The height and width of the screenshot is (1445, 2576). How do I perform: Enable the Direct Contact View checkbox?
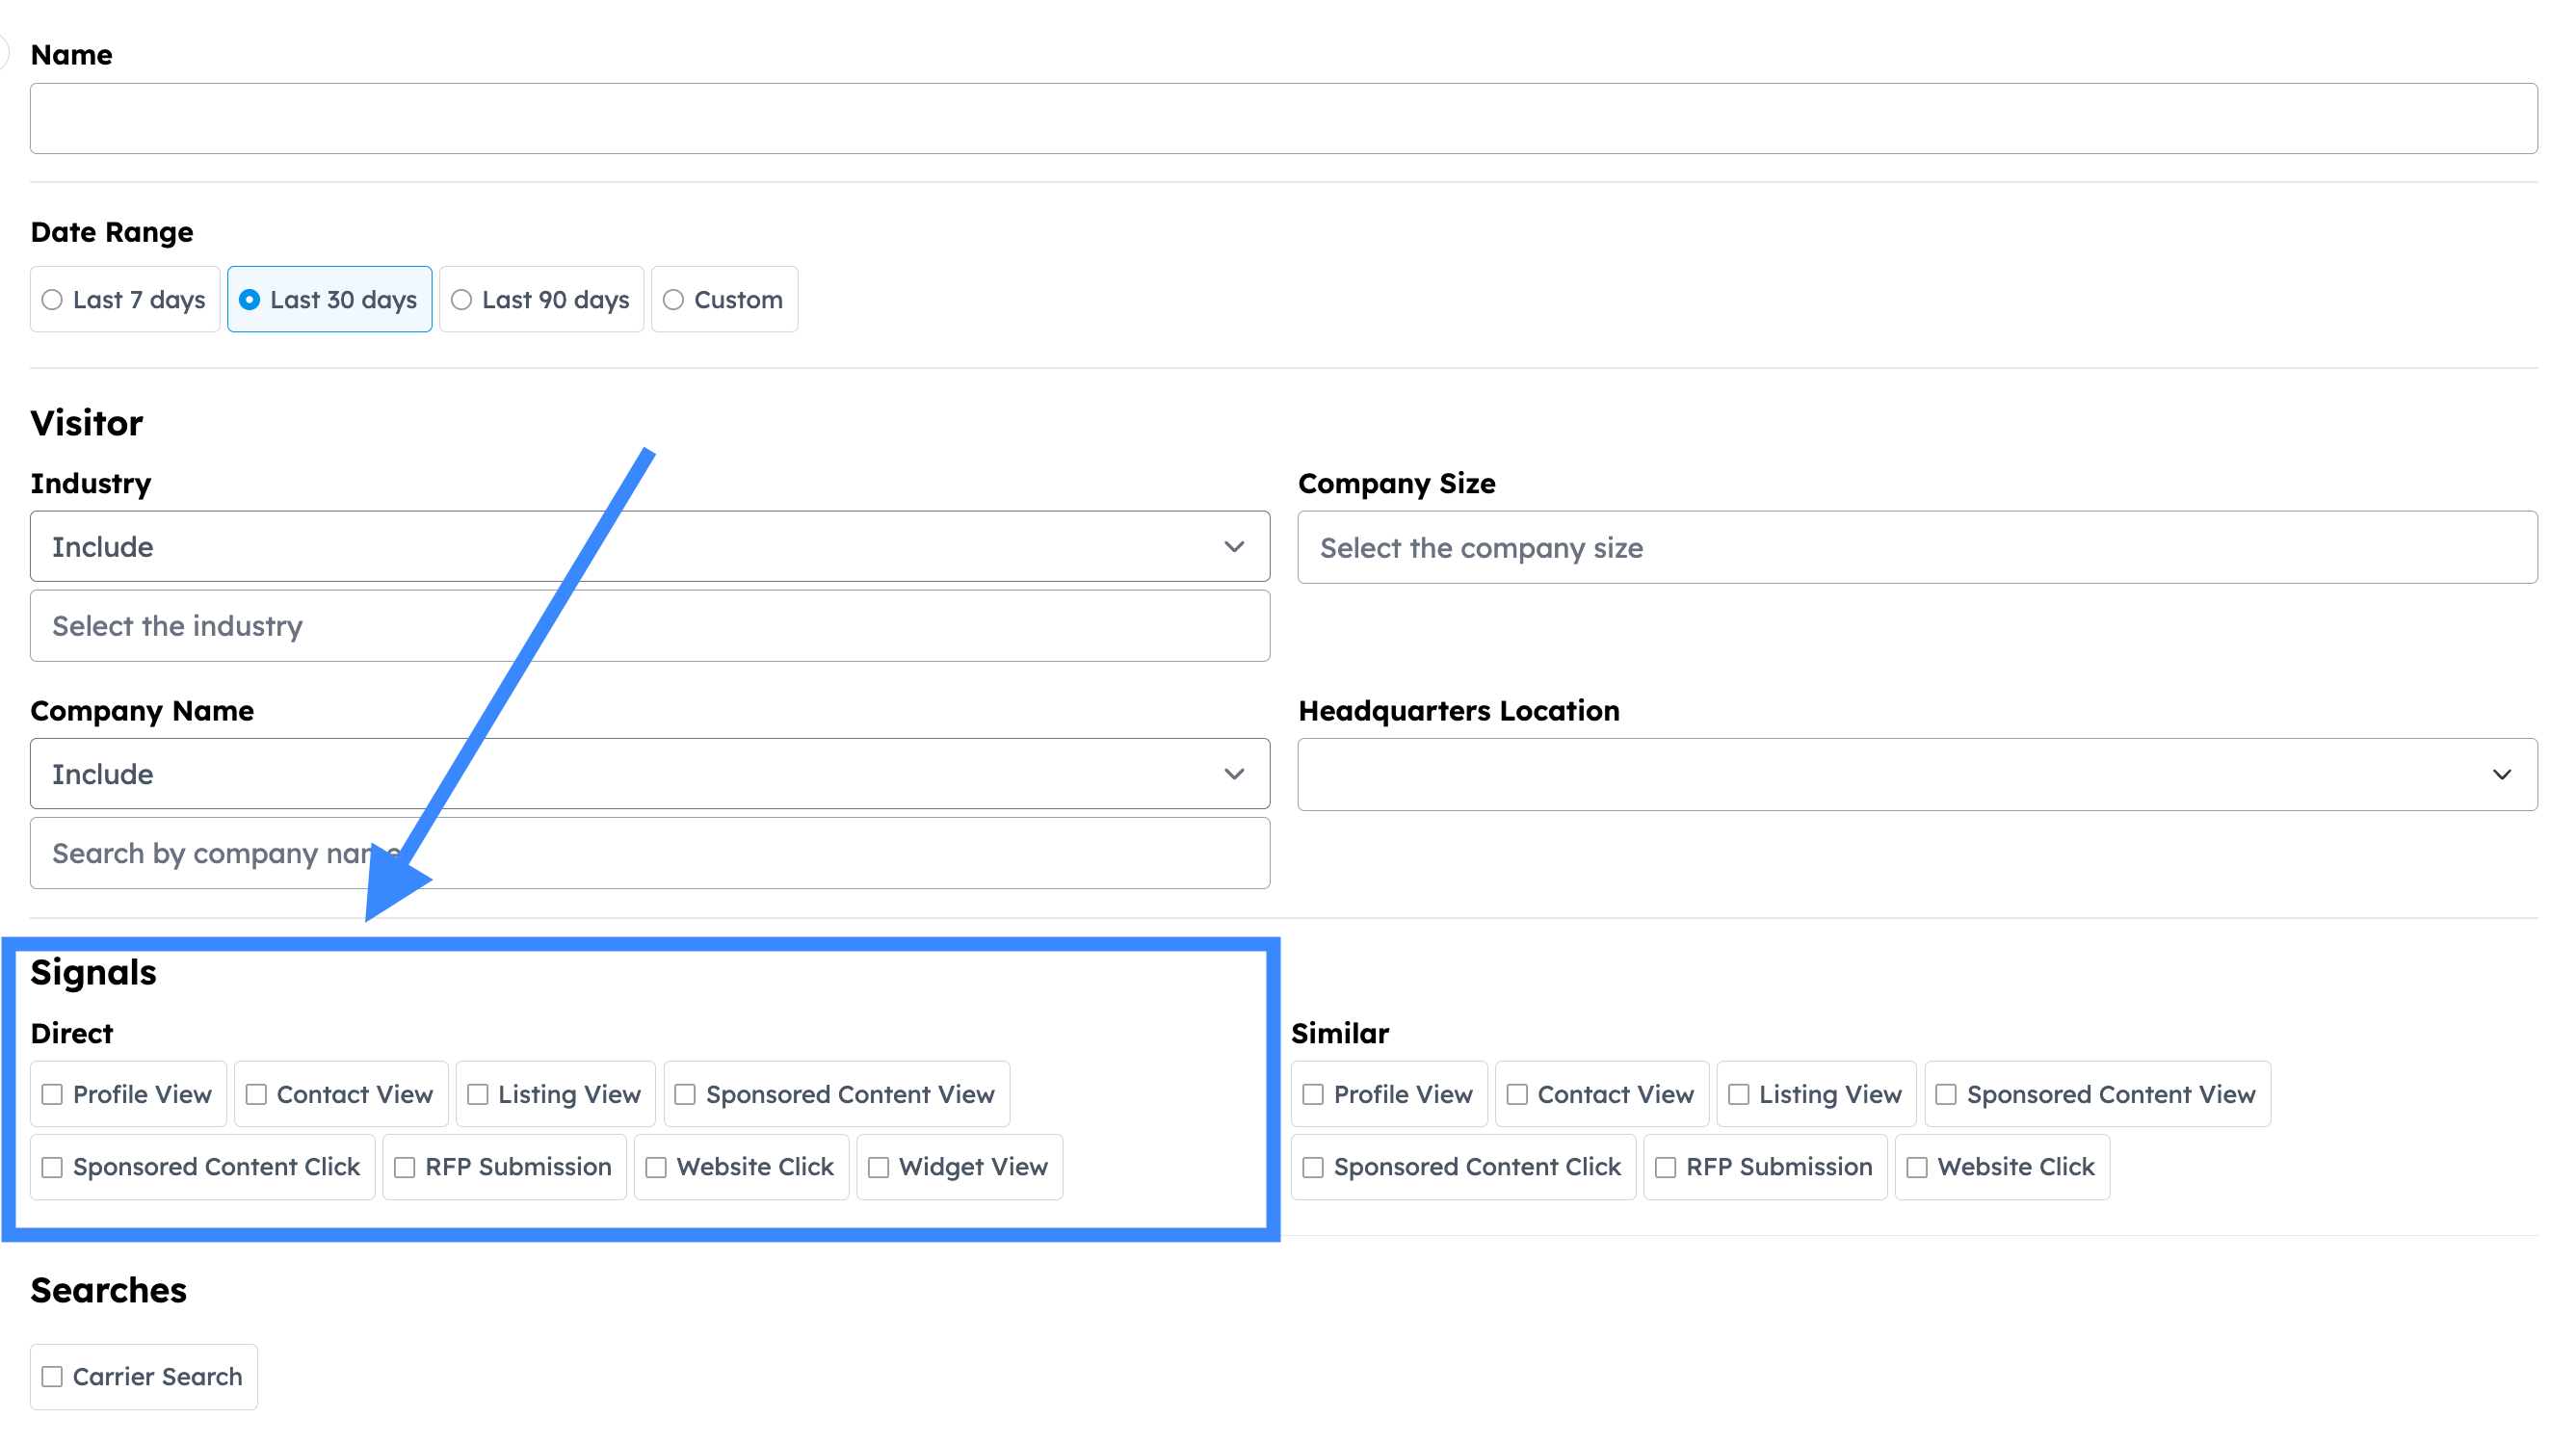(x=256, y=1095)
